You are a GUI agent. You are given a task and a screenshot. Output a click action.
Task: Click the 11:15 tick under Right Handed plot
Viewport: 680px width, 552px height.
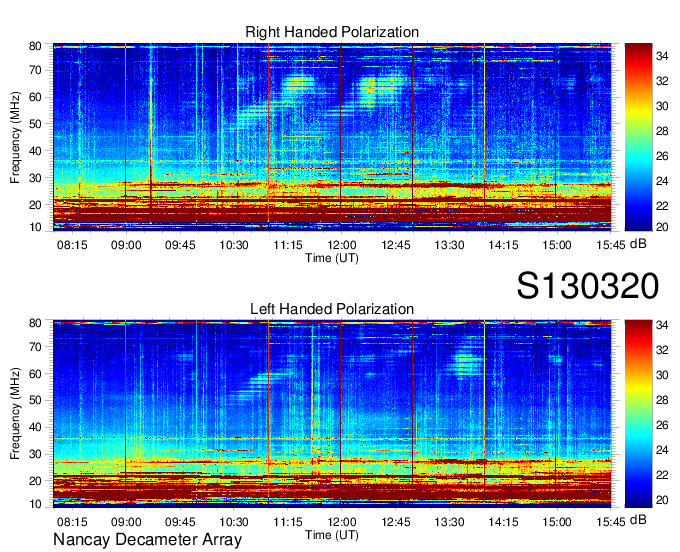point(288,245)
